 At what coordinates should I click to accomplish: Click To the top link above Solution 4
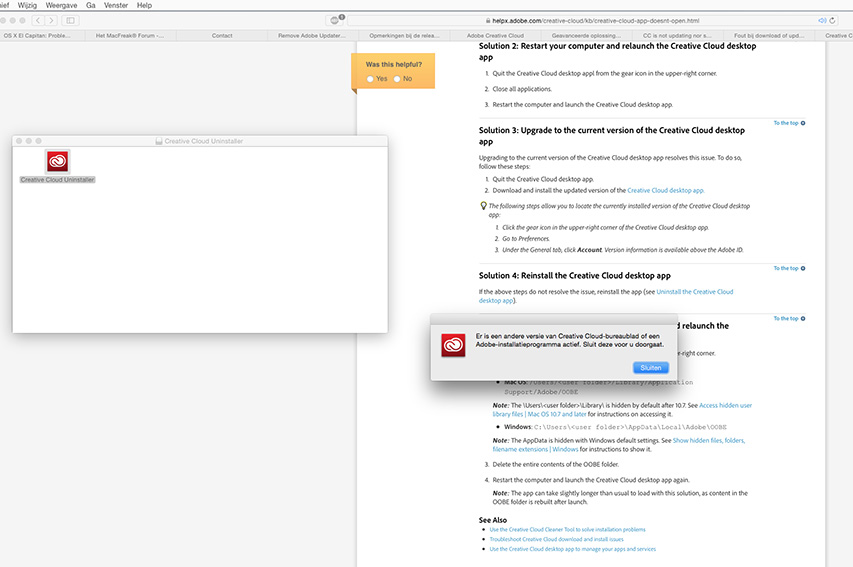point(789,268)
